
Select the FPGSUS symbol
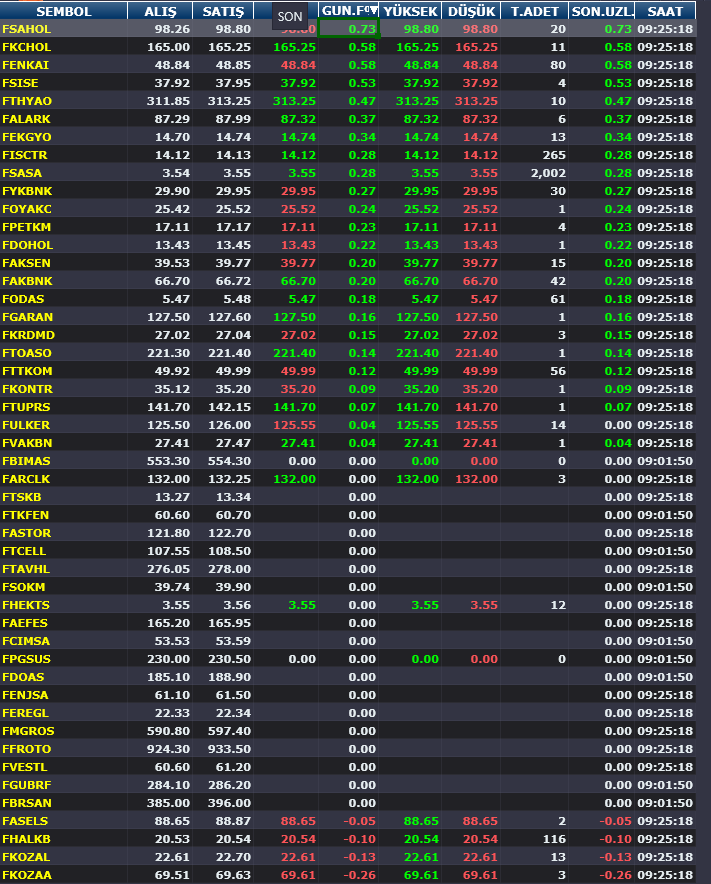[27, 660]
